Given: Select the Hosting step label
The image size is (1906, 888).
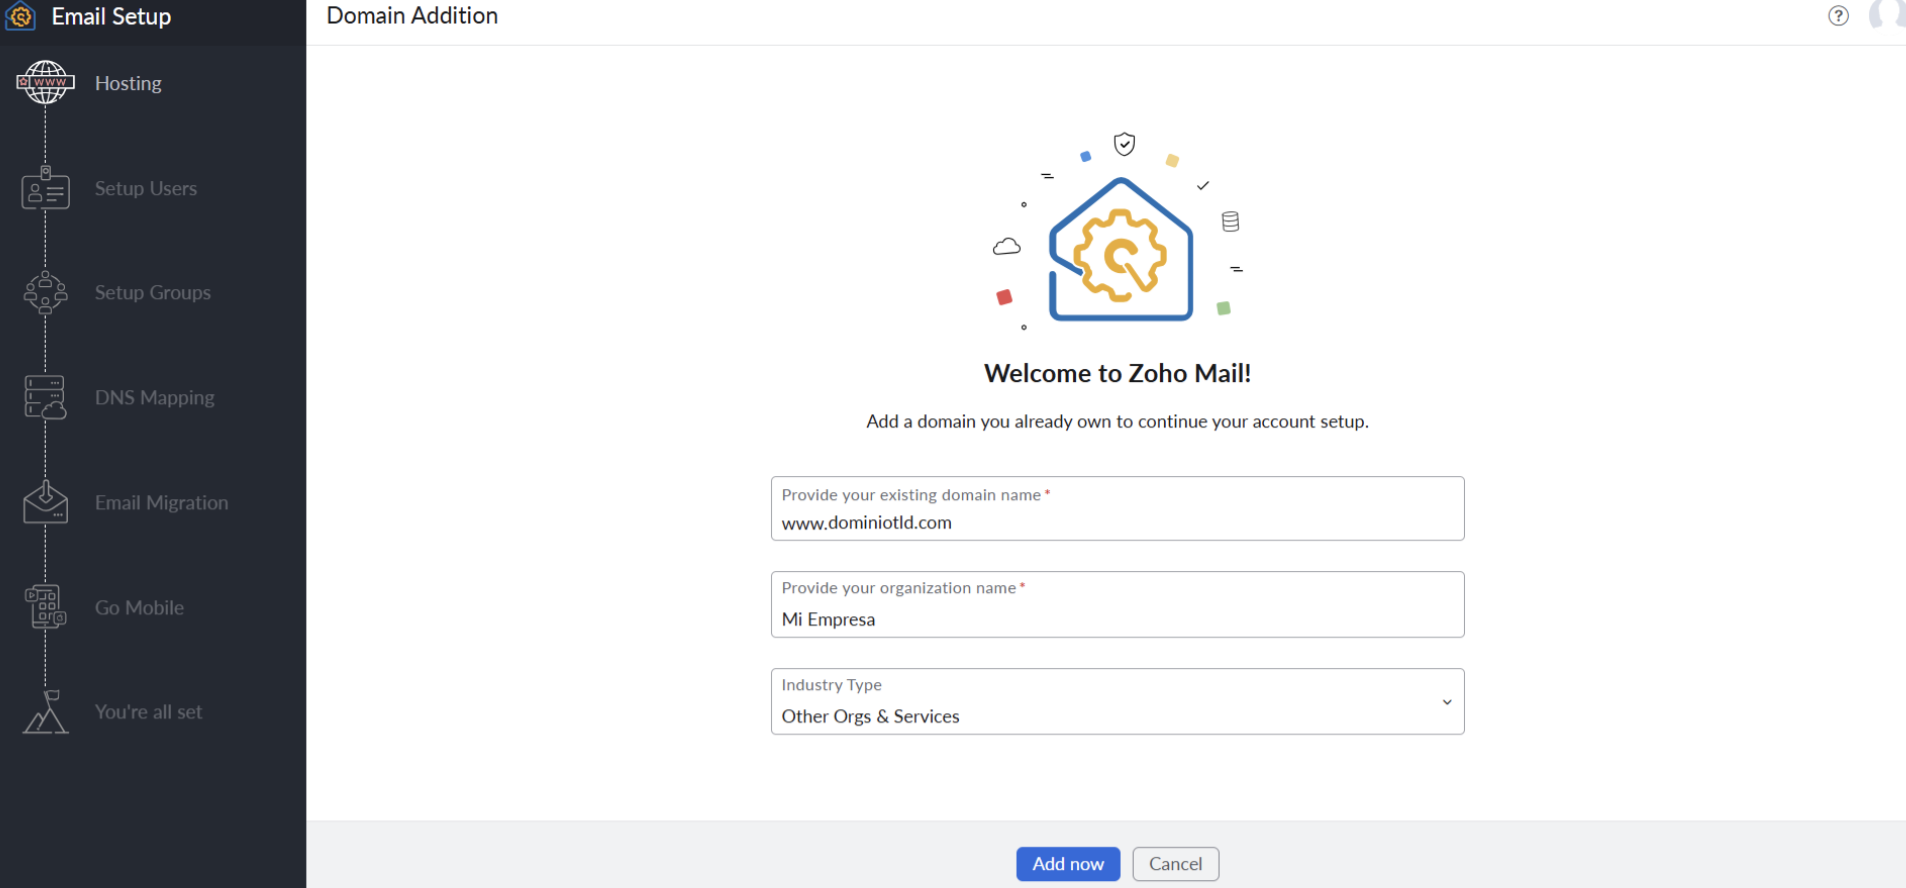Looking at the screenshot, I should click(x=128, y=84).
